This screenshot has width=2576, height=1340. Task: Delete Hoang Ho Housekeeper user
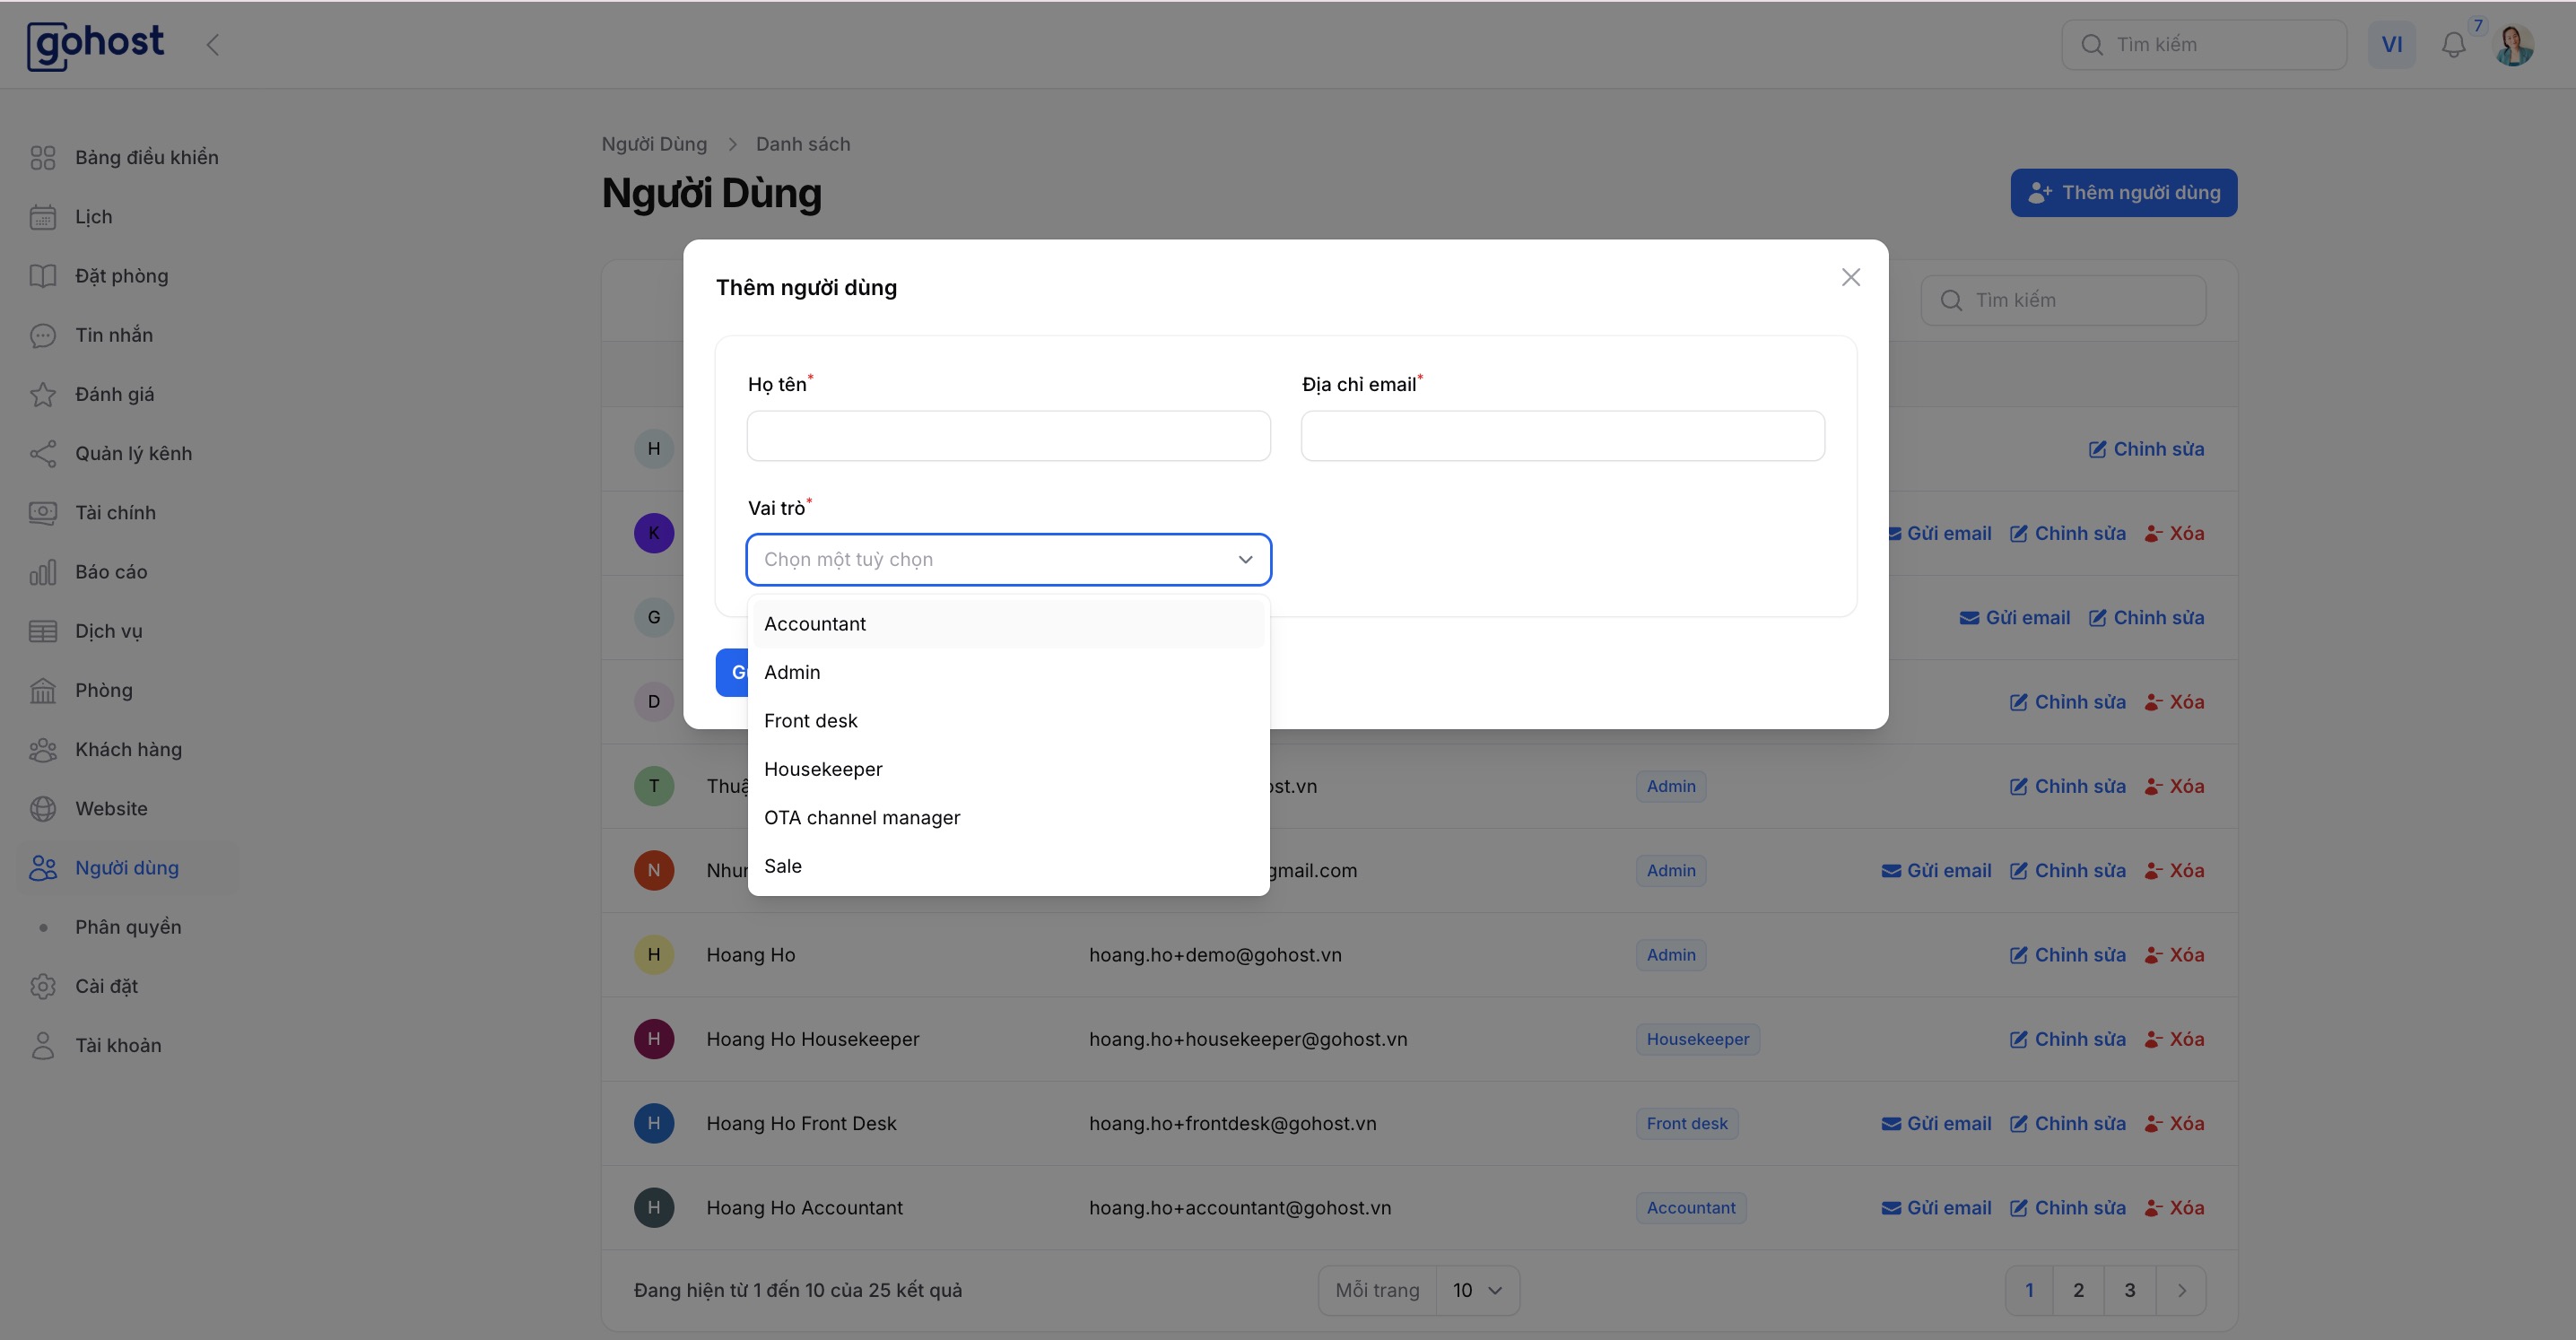[2174, 1040]
